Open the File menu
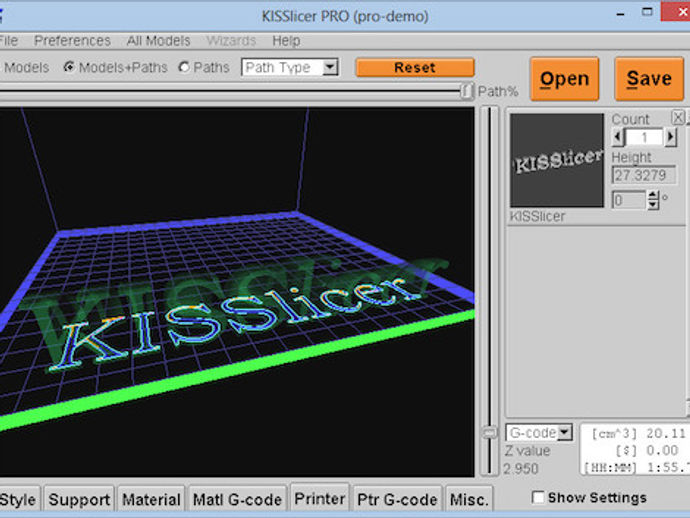Viewport: 690px width, 518px height. (x=9, y=41)
